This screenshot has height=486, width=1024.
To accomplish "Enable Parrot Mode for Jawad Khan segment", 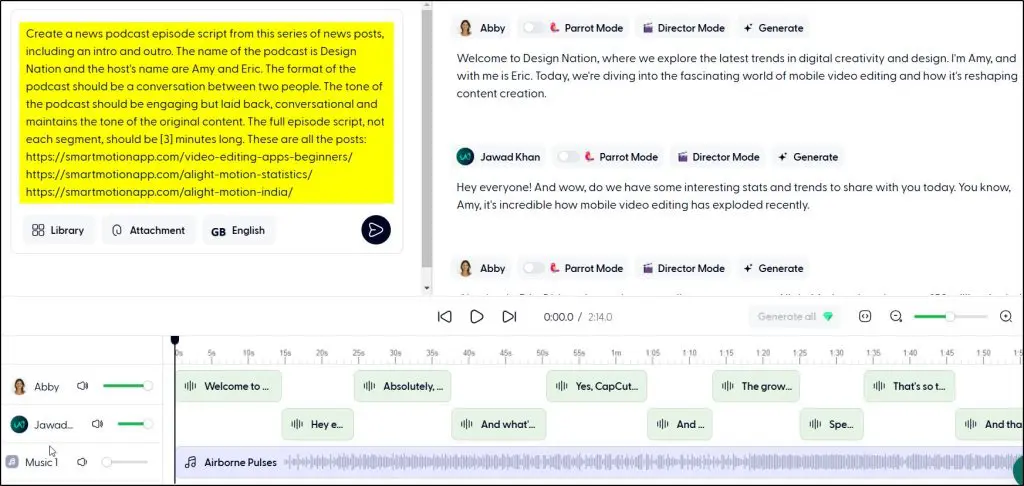I will (568, 157).
